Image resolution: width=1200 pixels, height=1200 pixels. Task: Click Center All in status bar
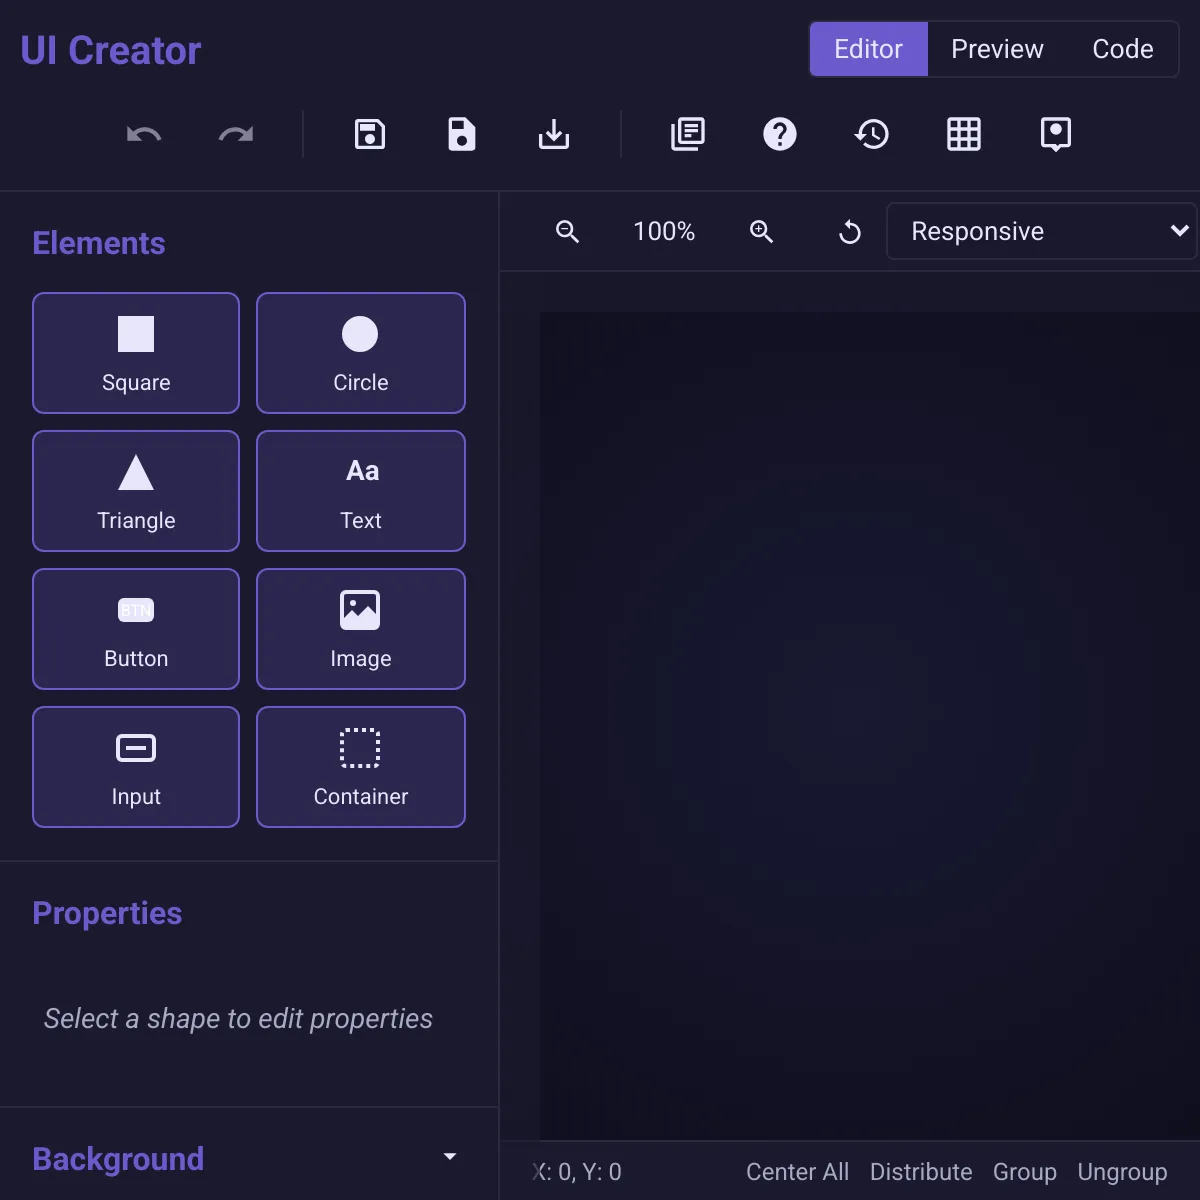[x=797, y=1172]
